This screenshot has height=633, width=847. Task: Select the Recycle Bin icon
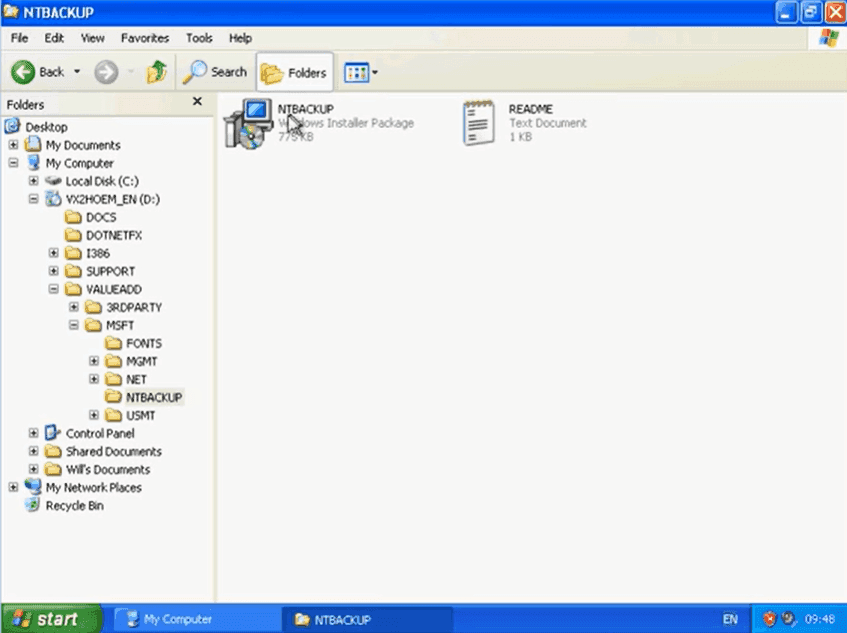(32, 505)
